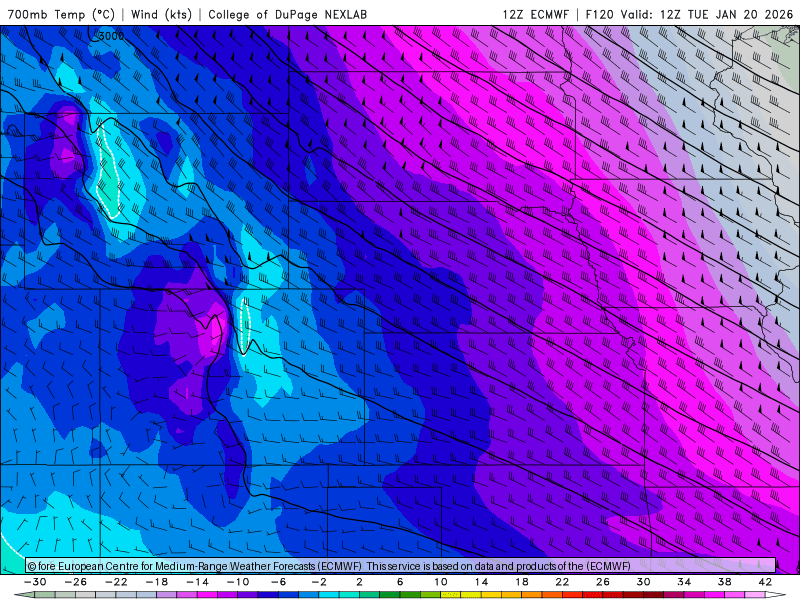Select the "18" color scale label
The height and width of the screenshot is (600, 800).
coord(522,582)
